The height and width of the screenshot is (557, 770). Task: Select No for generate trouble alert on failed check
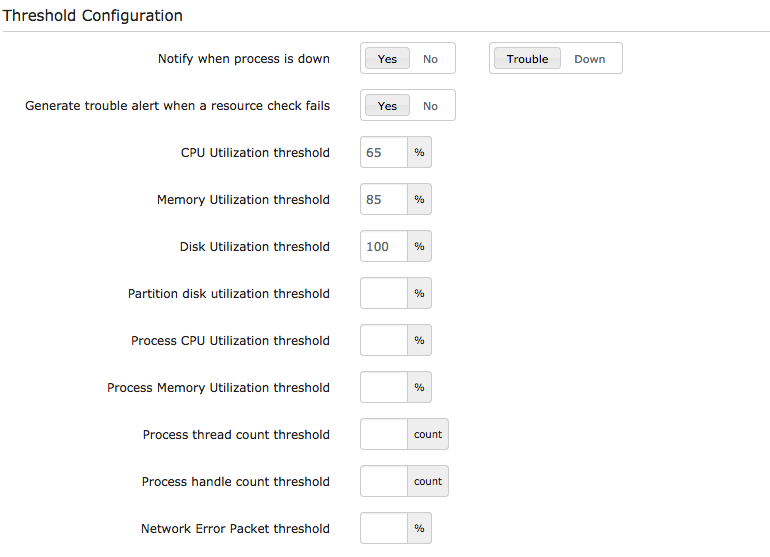[x=430, y=106]
